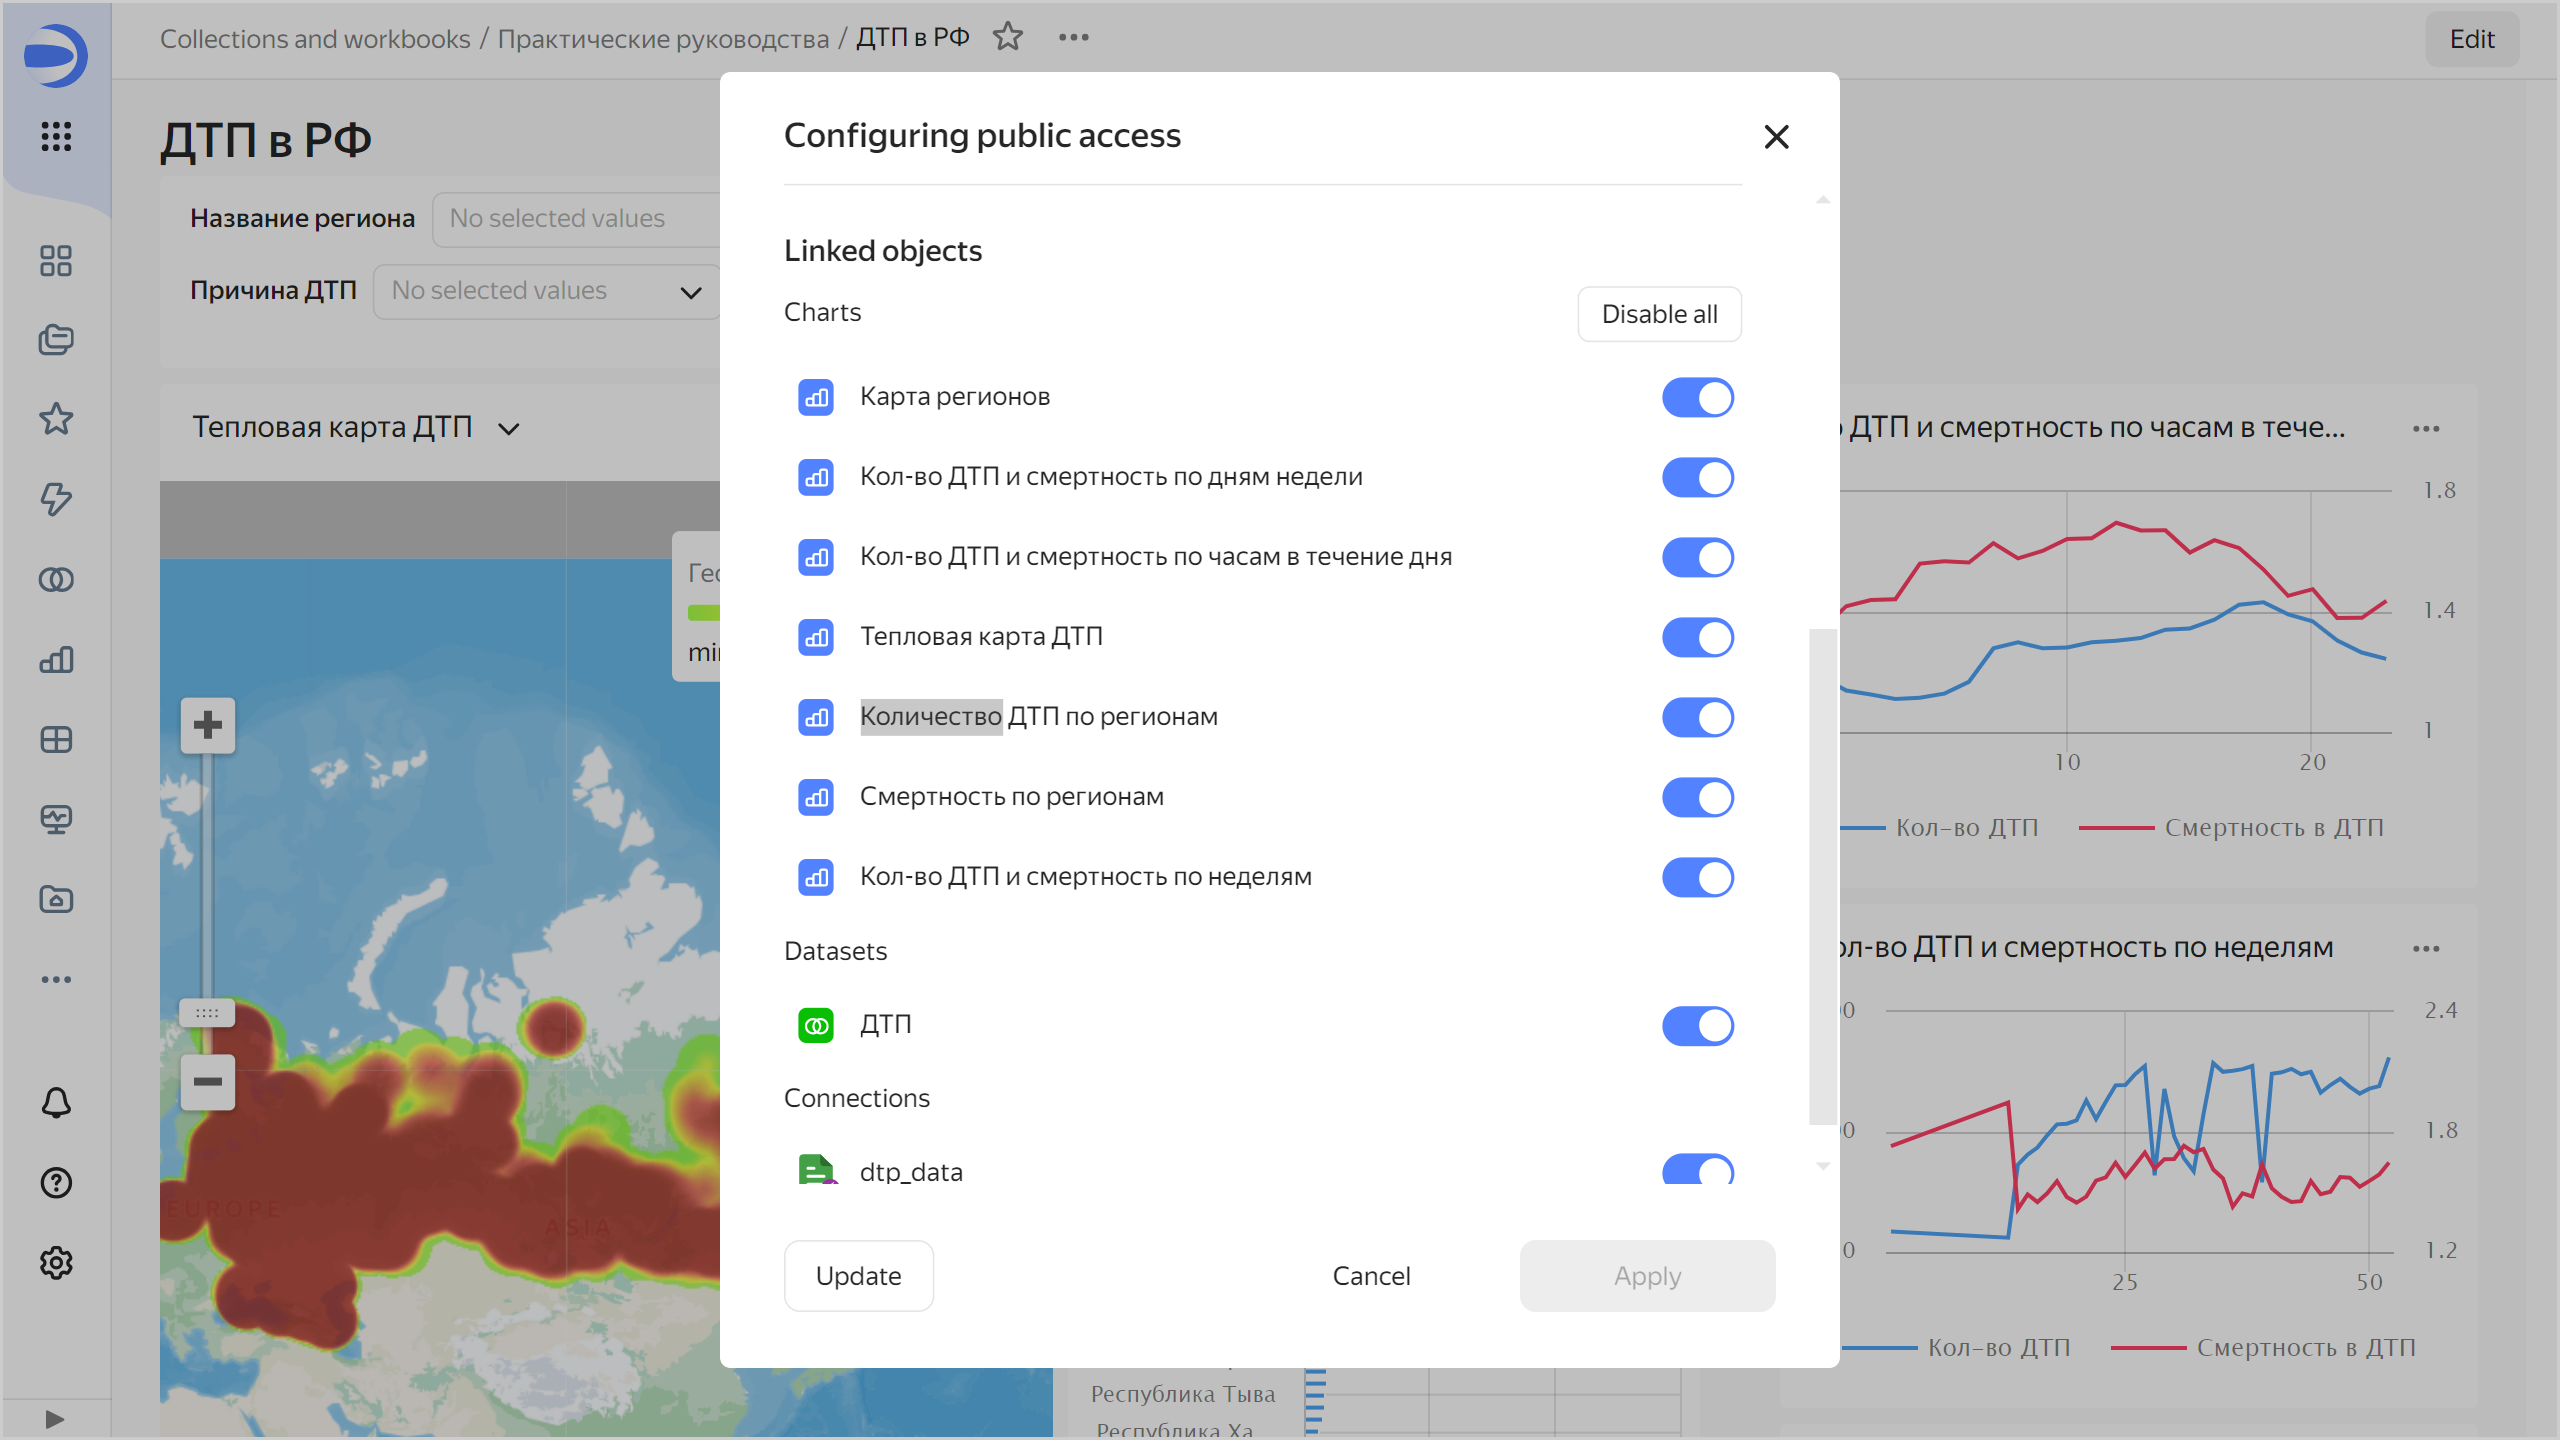Go to Collections and workbooks breadcrumb
Image resolution: width=2560 pixels, height=1440 pixels.
[315, 39]
